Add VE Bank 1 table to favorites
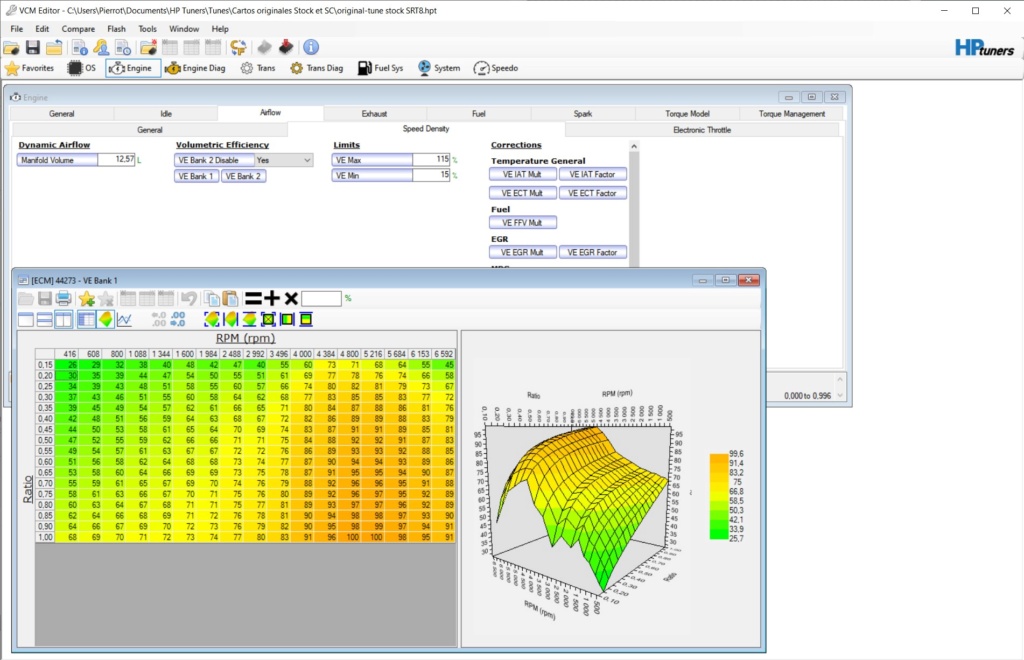The height and width of the screenshot is (660, 1024). point(86,299)
